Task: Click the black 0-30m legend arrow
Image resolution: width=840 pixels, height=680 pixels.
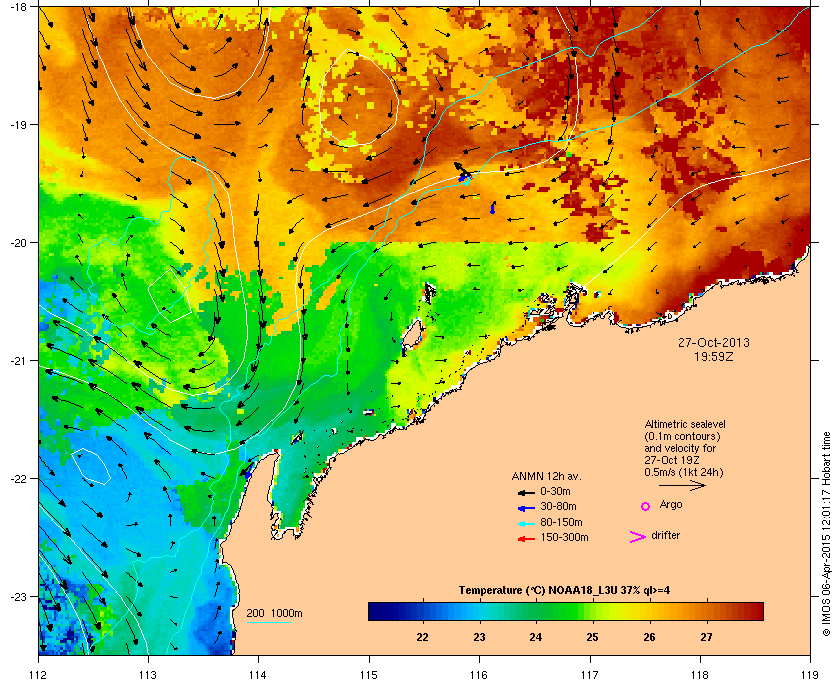Action: click(527, 492)
